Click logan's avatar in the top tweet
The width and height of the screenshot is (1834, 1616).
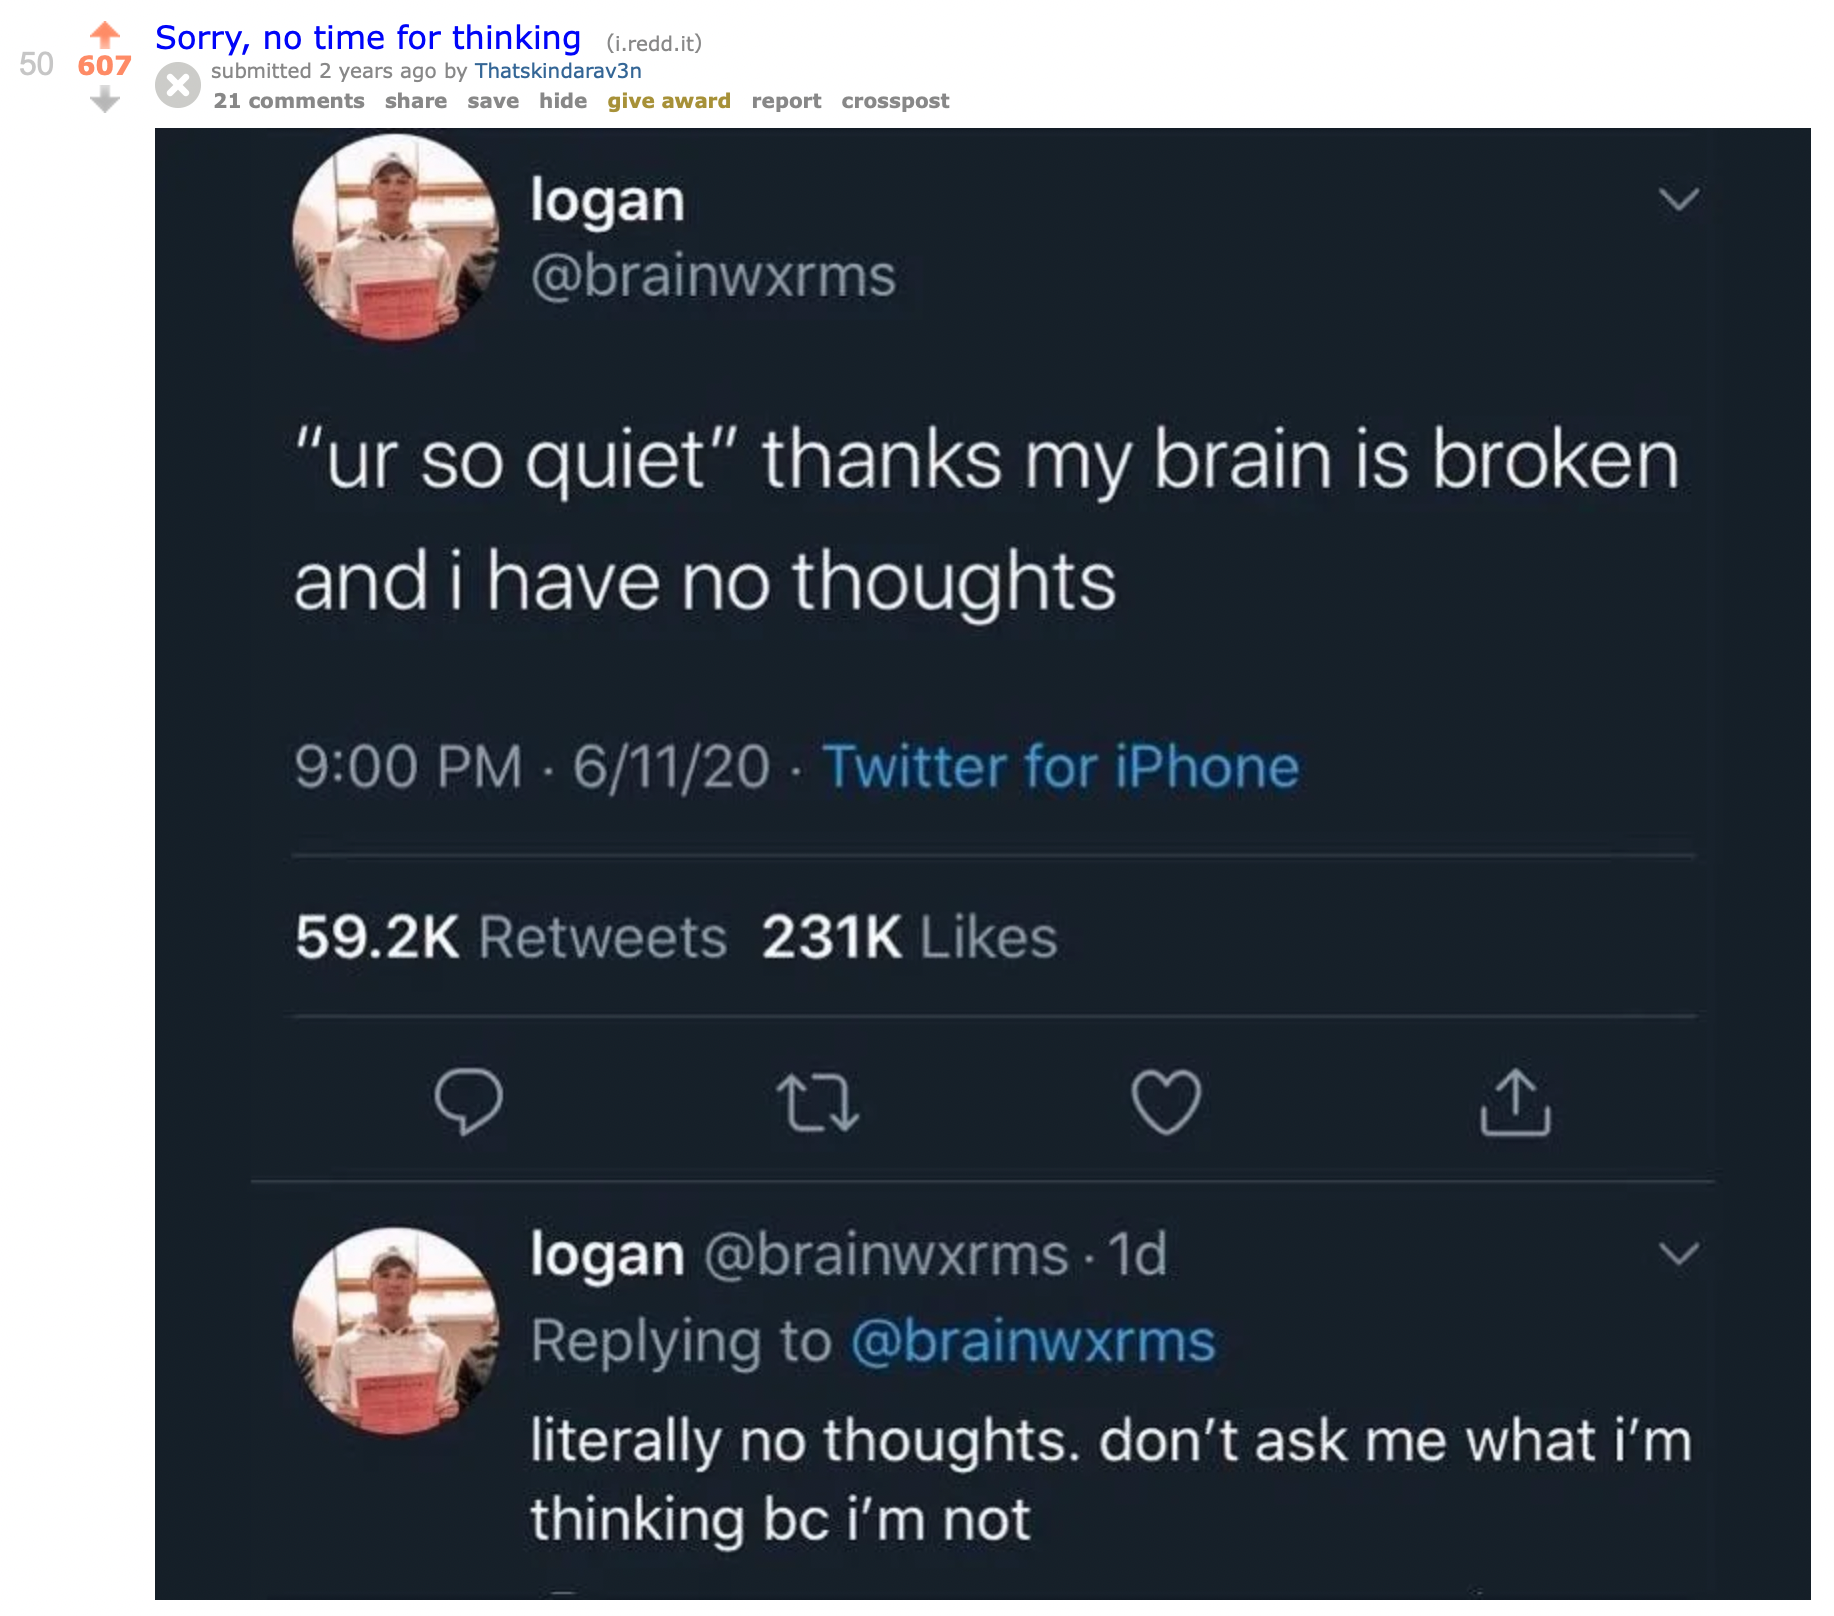(x=395, y=238)
